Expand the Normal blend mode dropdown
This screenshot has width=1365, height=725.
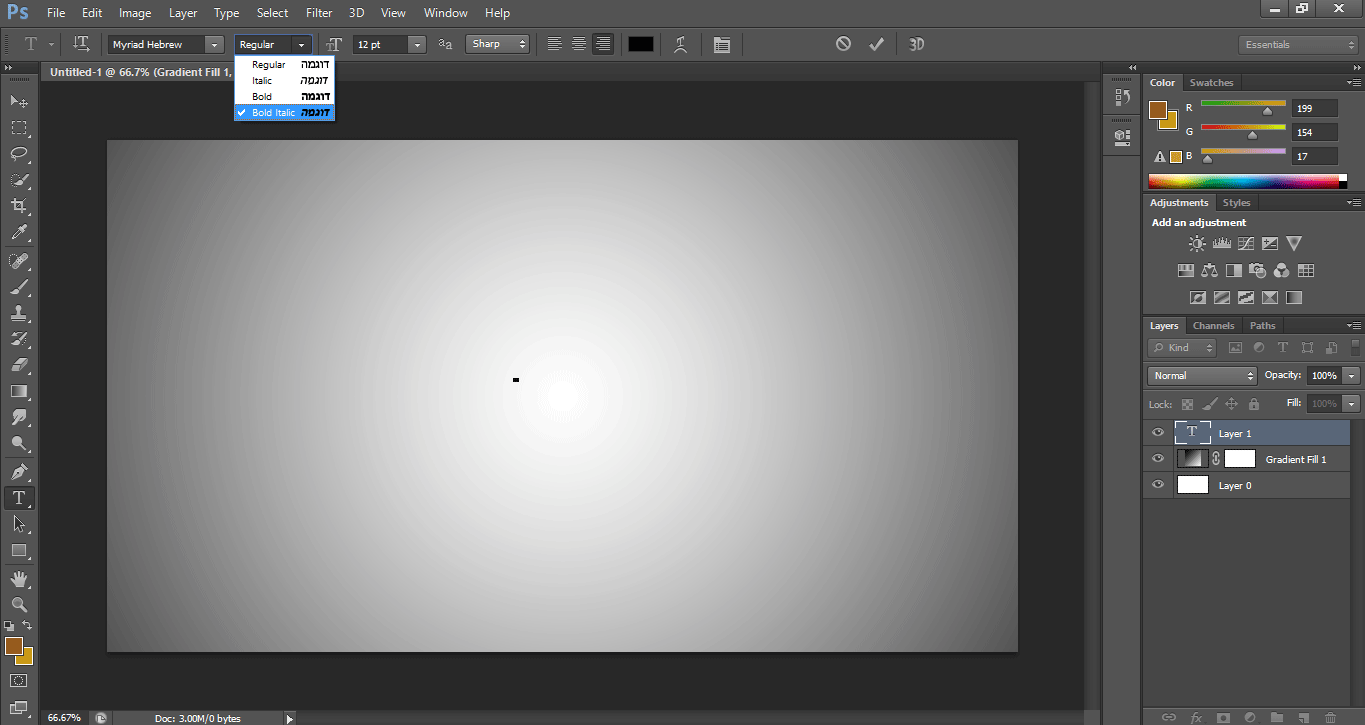coord(1202,376)
